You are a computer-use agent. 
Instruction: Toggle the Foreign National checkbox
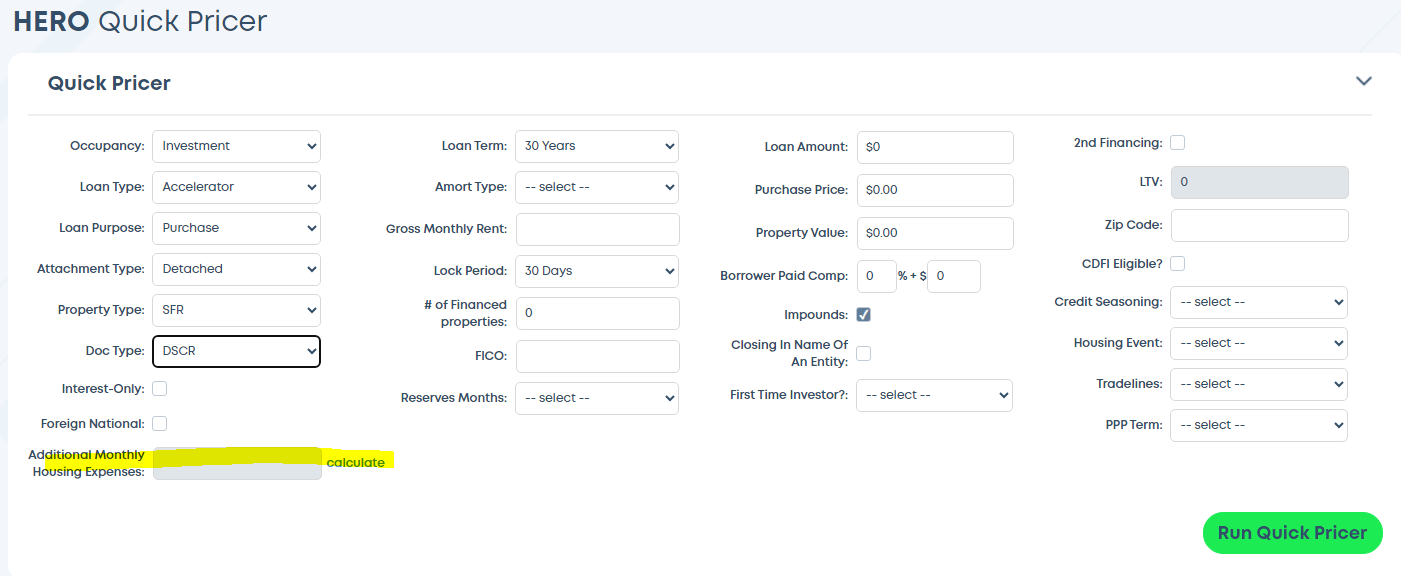click(x=160, y=423)
